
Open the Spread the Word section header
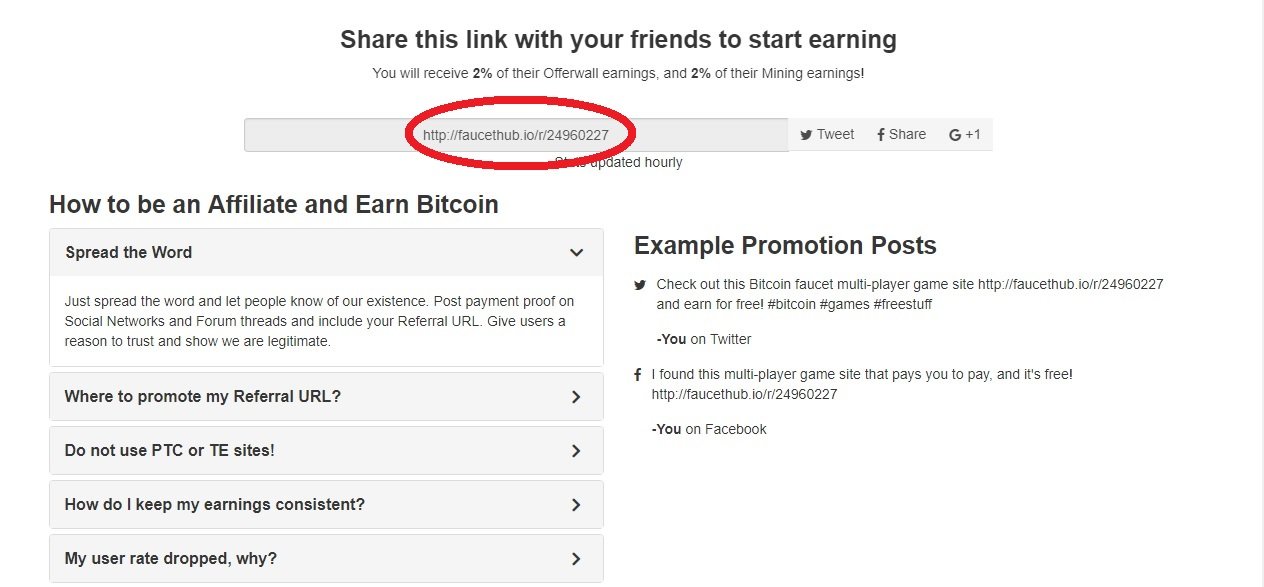pyautogui.click(x=129, y=253)
